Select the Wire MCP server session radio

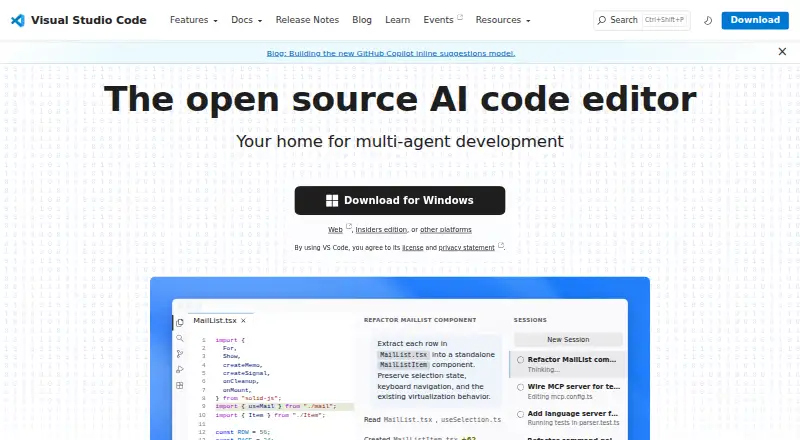pos(520,387)
